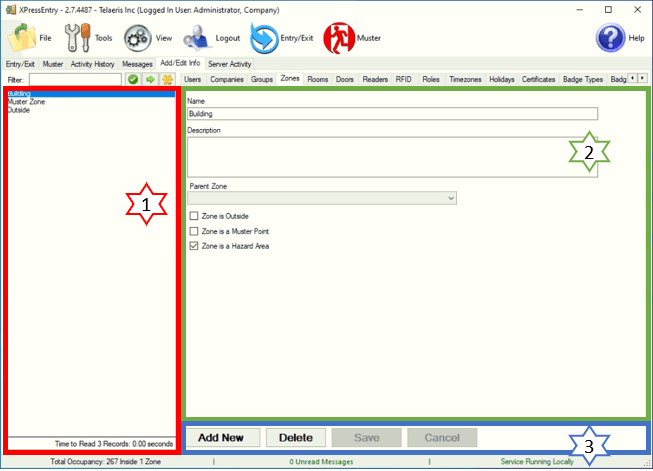Switch to the Roles sub-tab
Screen dimensions: 653x471
431,79
